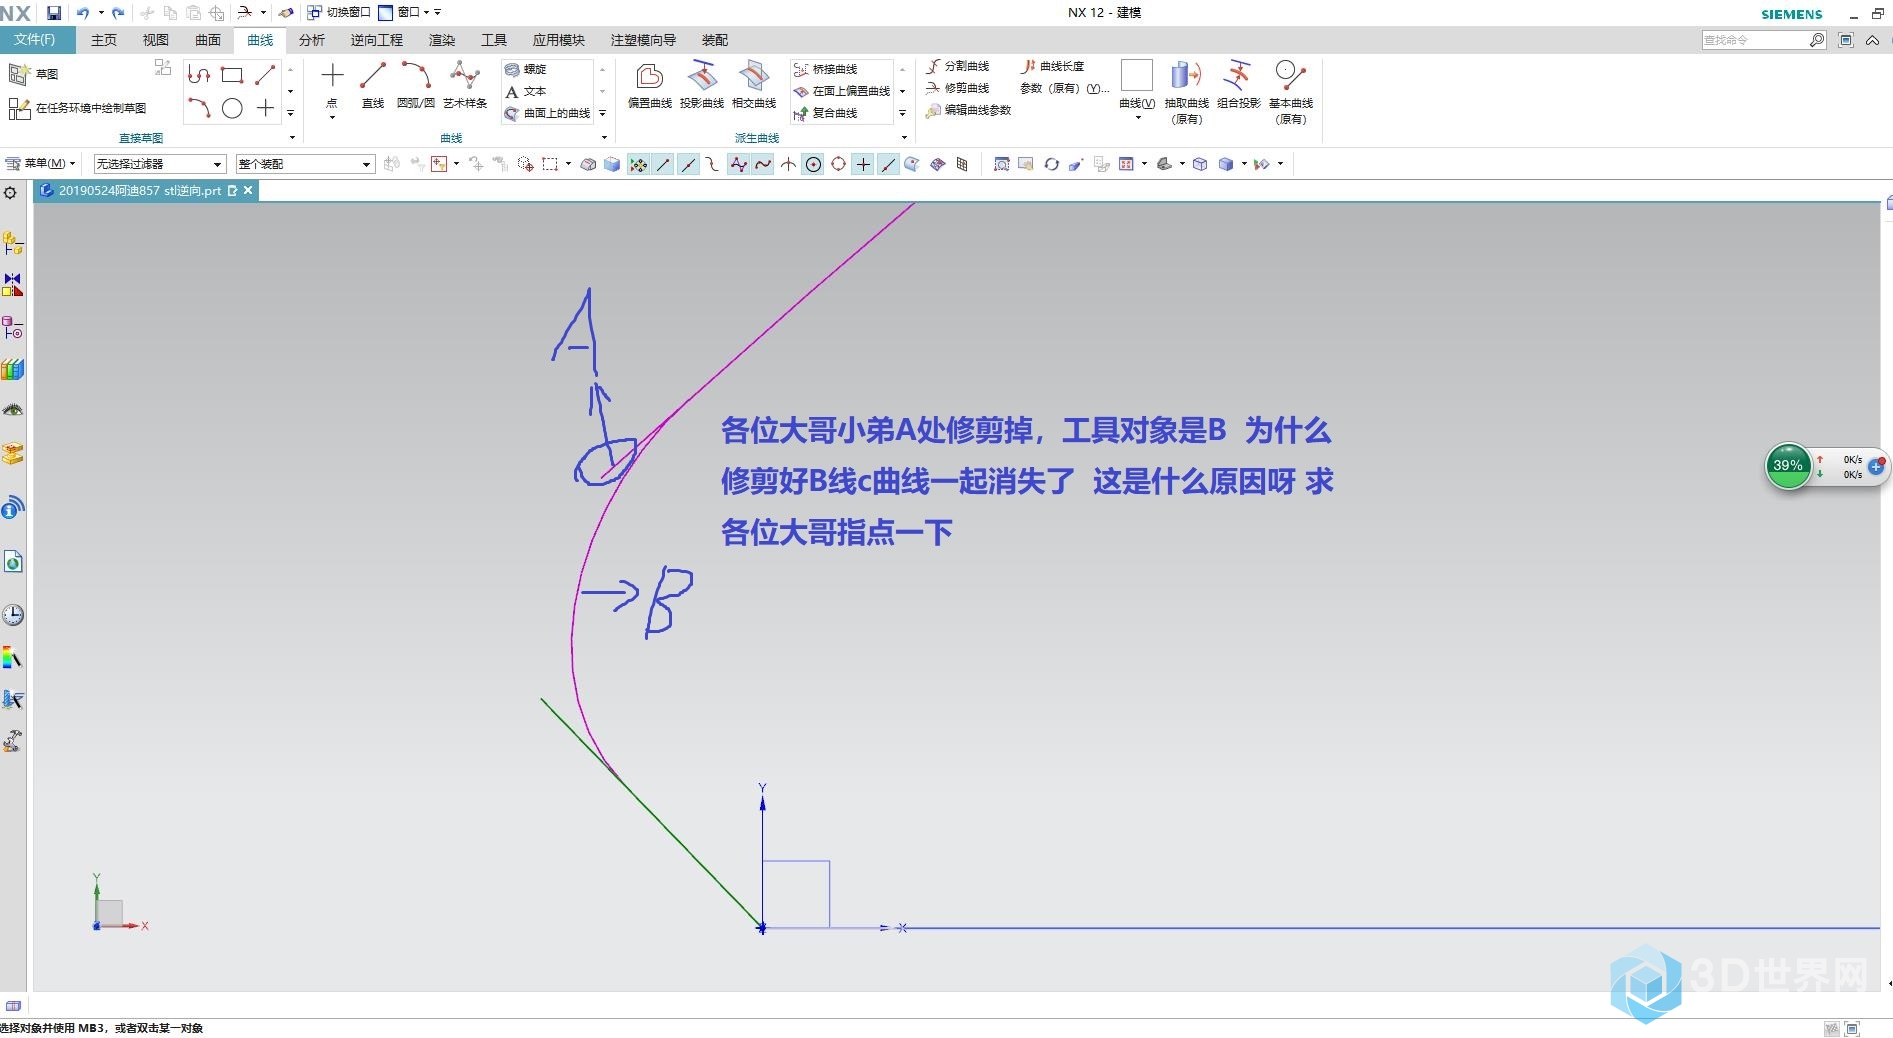Click the Divide Curve (分割曲线) tool

click(x=958, y=66)
